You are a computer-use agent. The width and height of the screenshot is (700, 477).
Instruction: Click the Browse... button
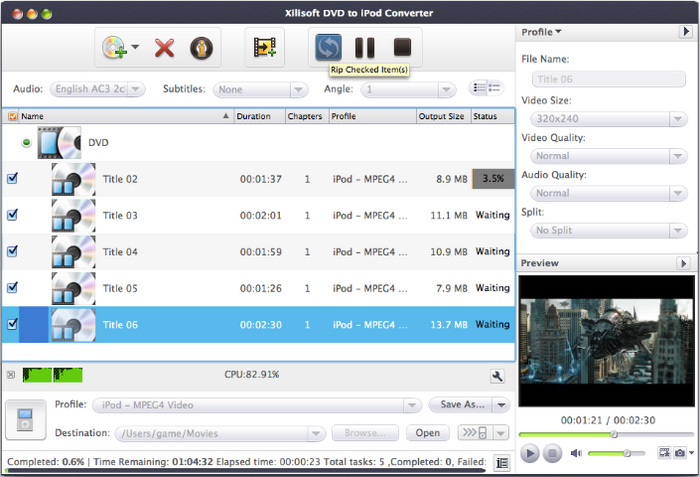[365, 433]
